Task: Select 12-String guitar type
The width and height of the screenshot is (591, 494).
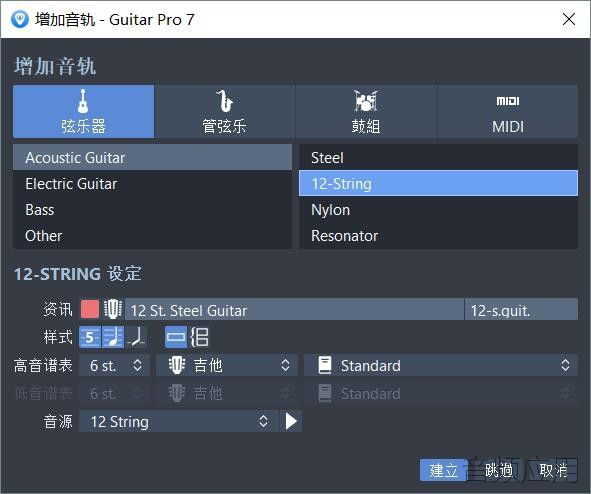Action: 438,184
